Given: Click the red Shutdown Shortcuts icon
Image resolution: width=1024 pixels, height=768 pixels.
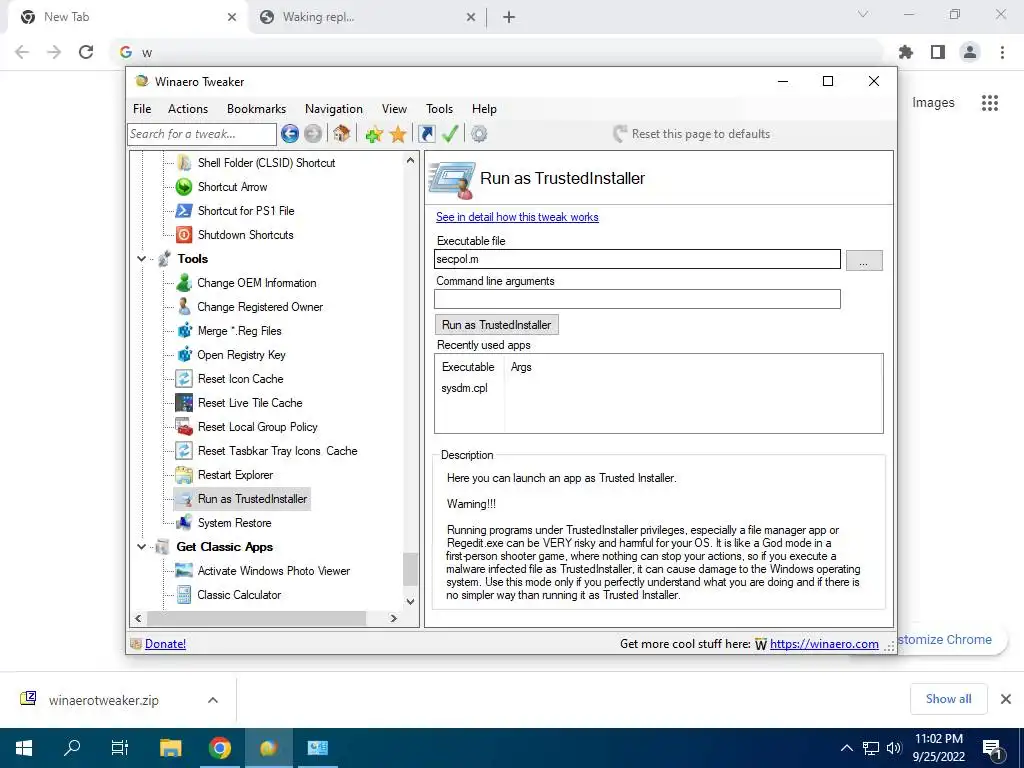Looking at the screenshot, I should (x=184, y=234).
